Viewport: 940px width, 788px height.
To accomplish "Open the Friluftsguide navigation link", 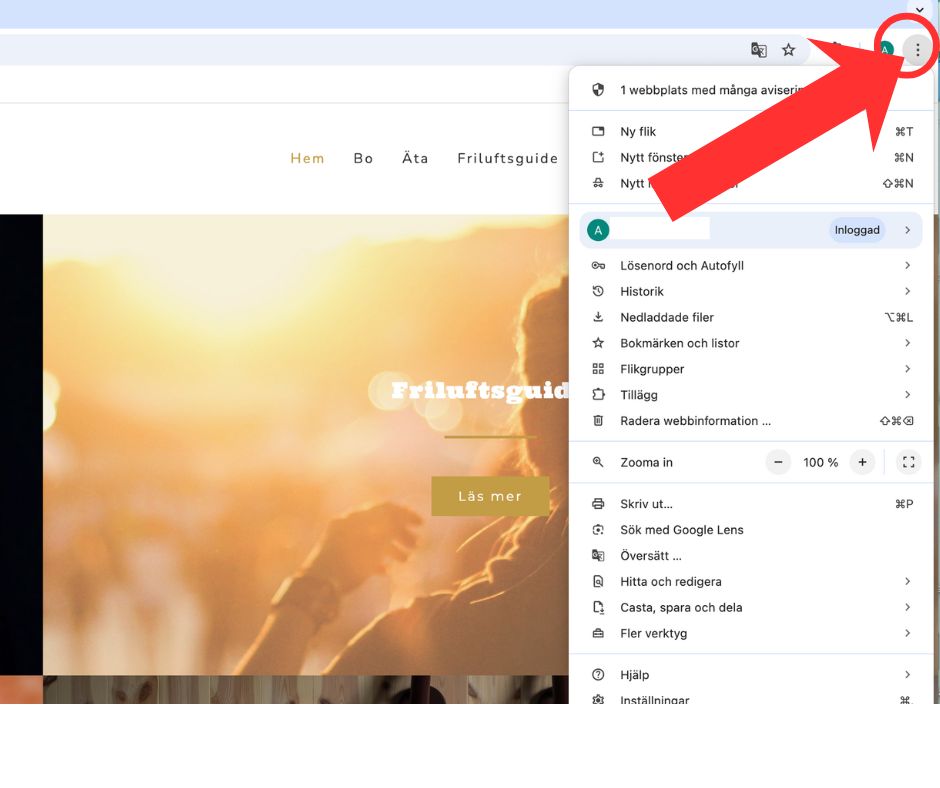I will pyautogui.click(x=507, y=158).
